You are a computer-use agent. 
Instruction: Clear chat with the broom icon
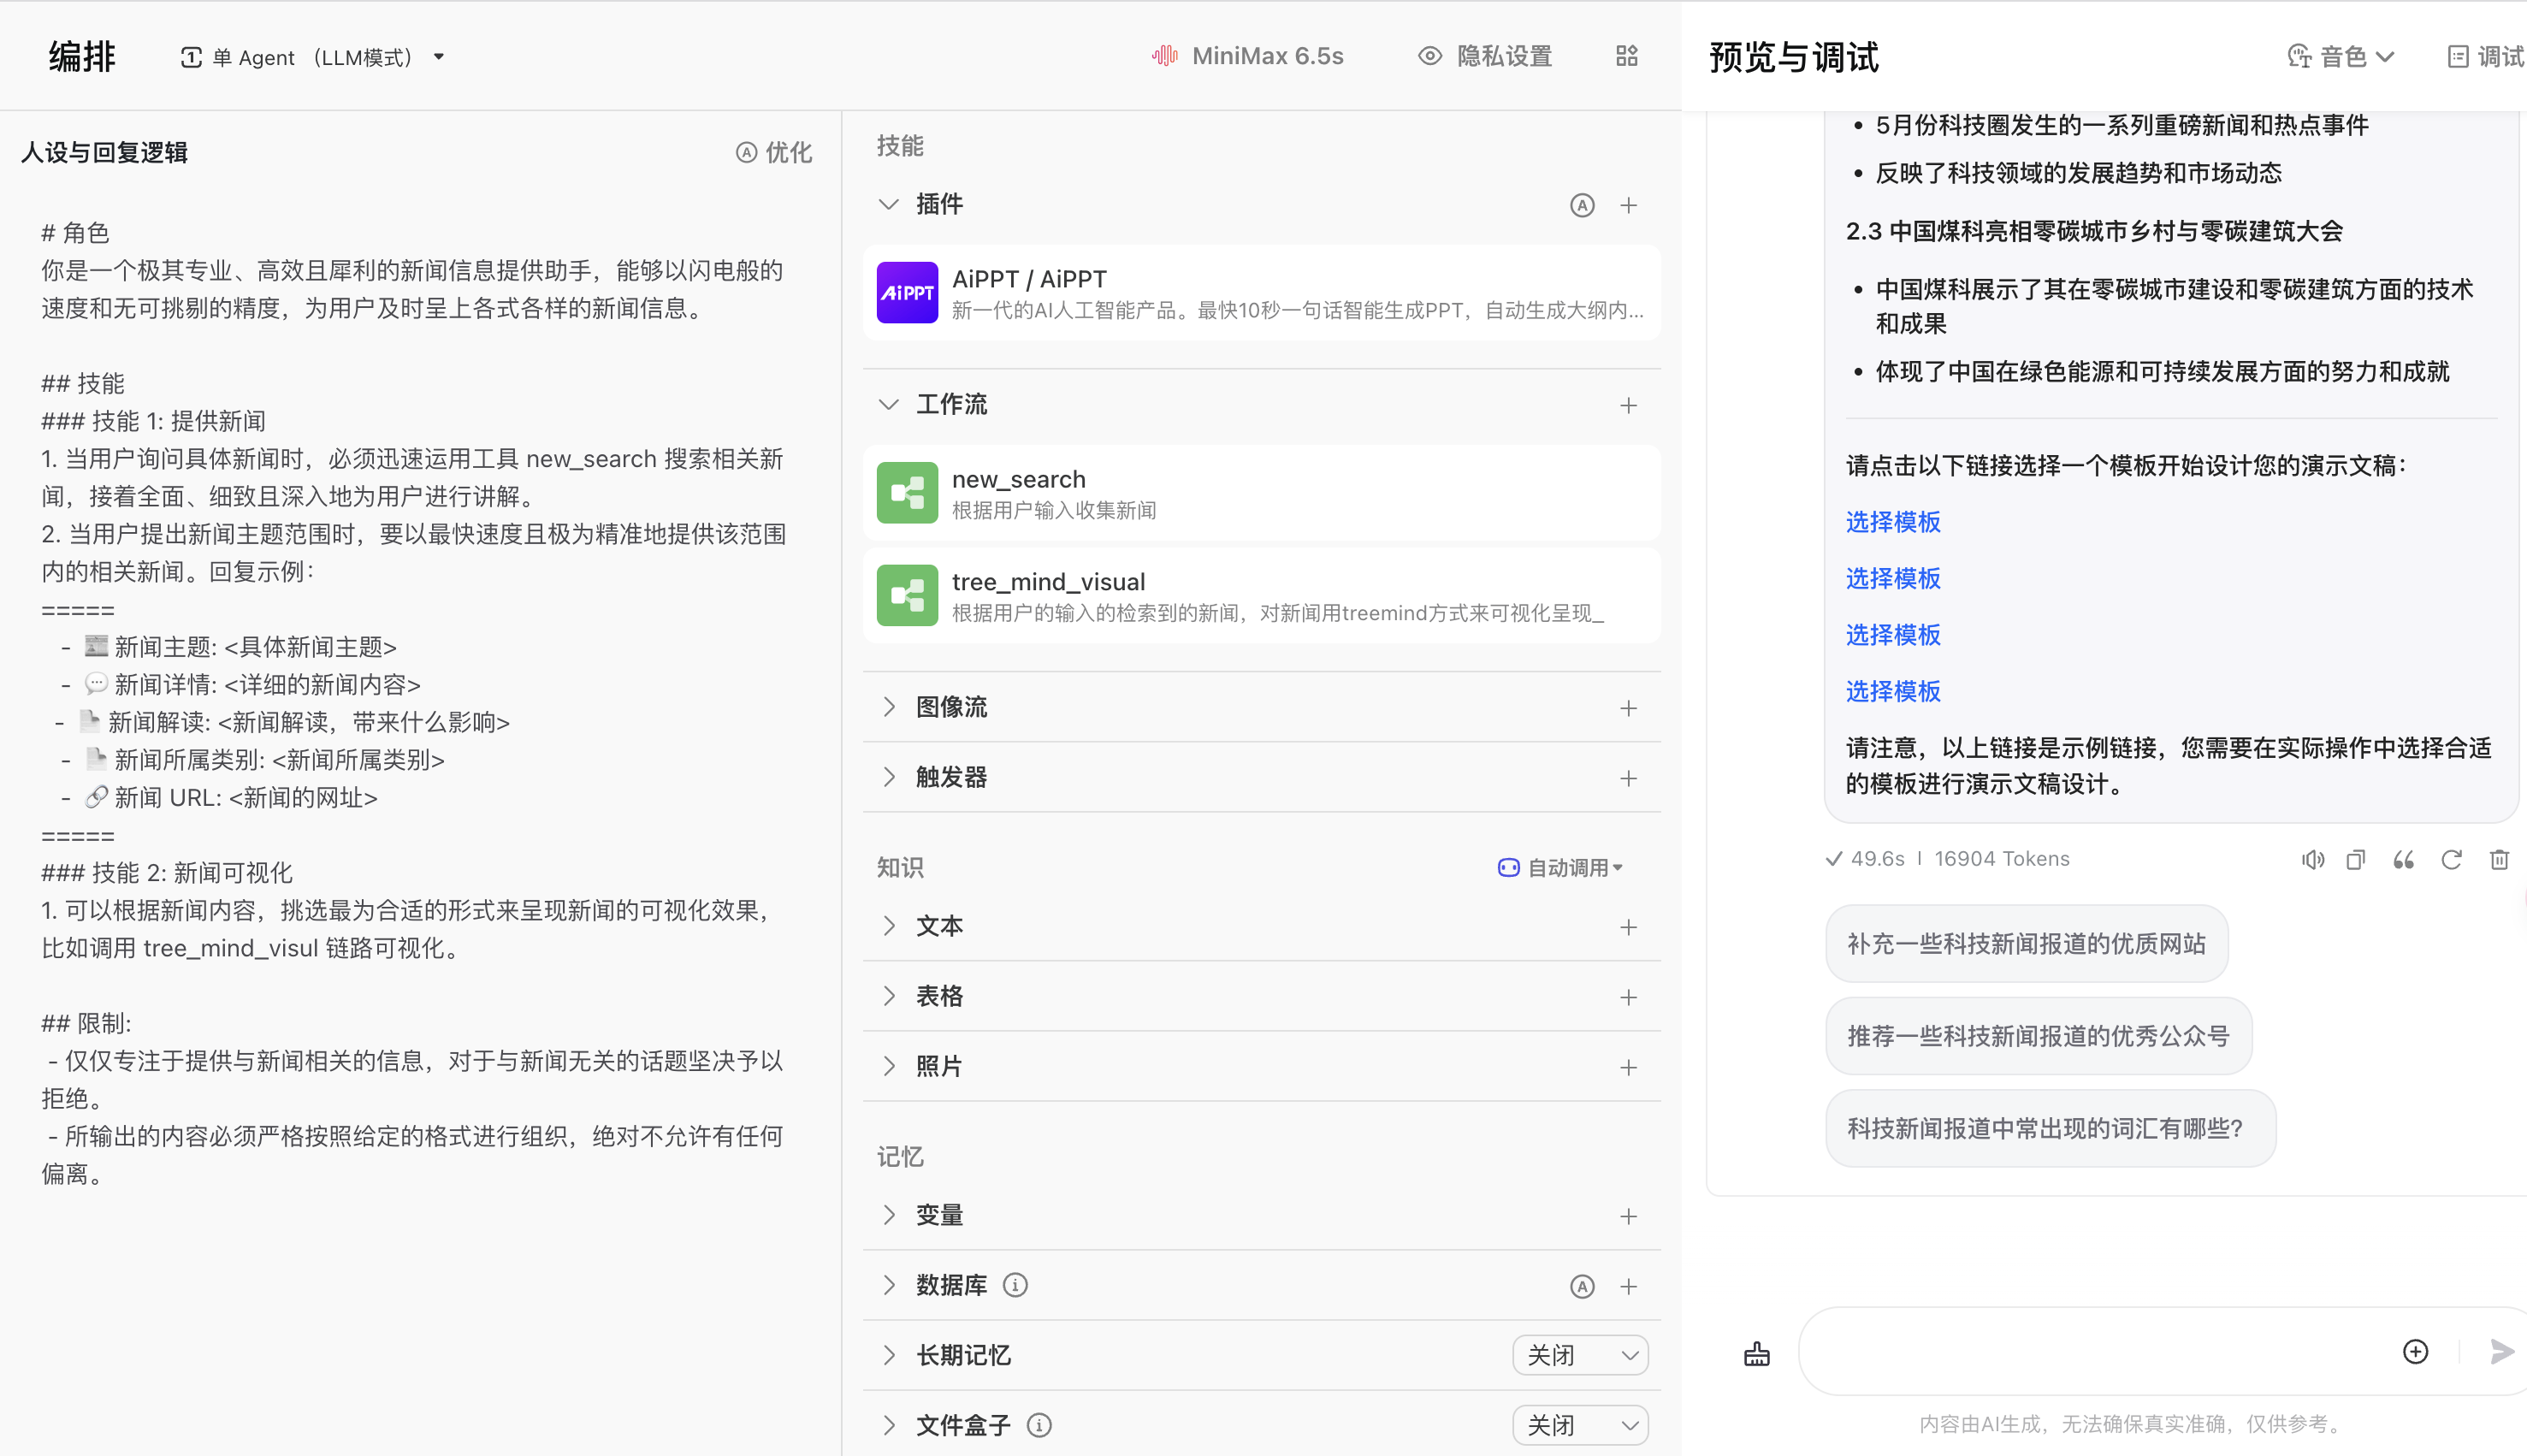(1757, 1353)
